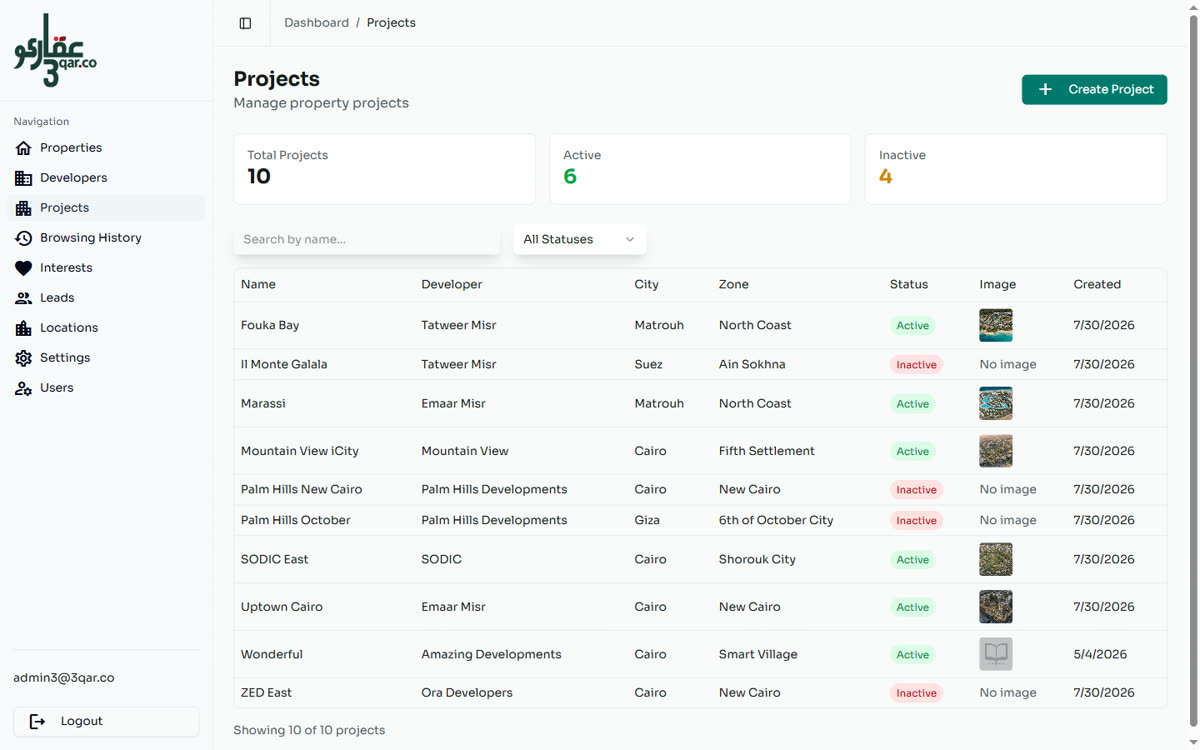Click the Developer column header
The image size is (1200, 750).
[x=452, y=285]
